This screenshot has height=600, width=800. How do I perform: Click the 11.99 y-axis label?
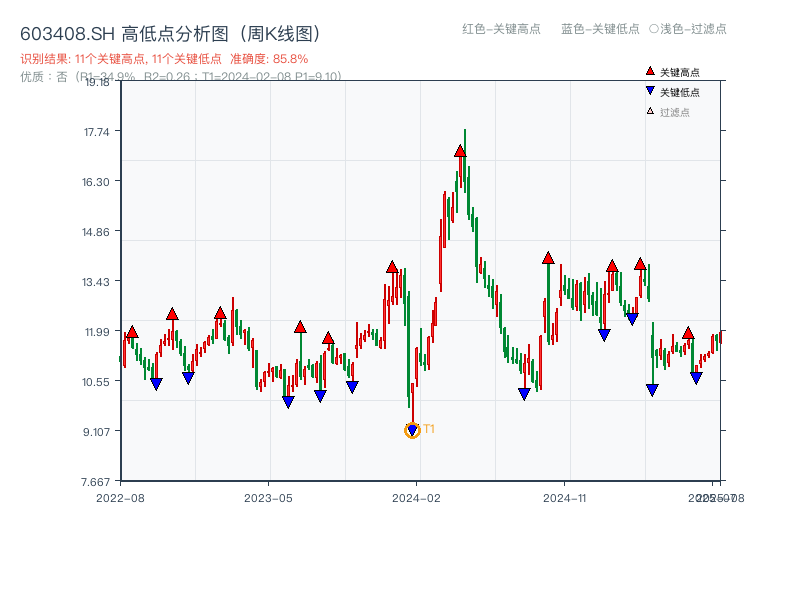pyautogui.click(x=97, y=332)
